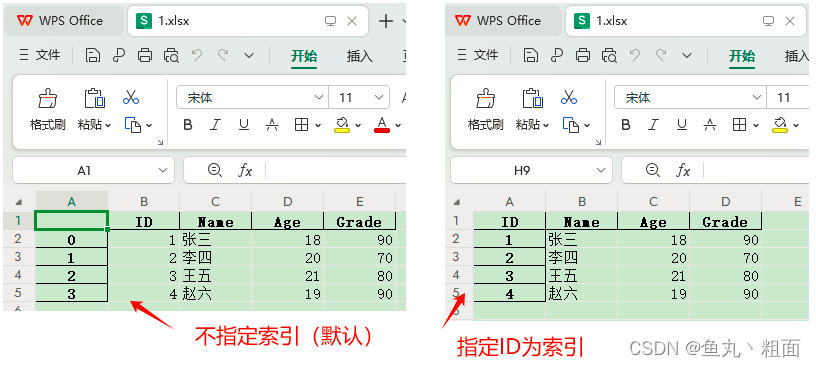Click Copy icon in right window

pyautogui.click(x=571, y=125)
